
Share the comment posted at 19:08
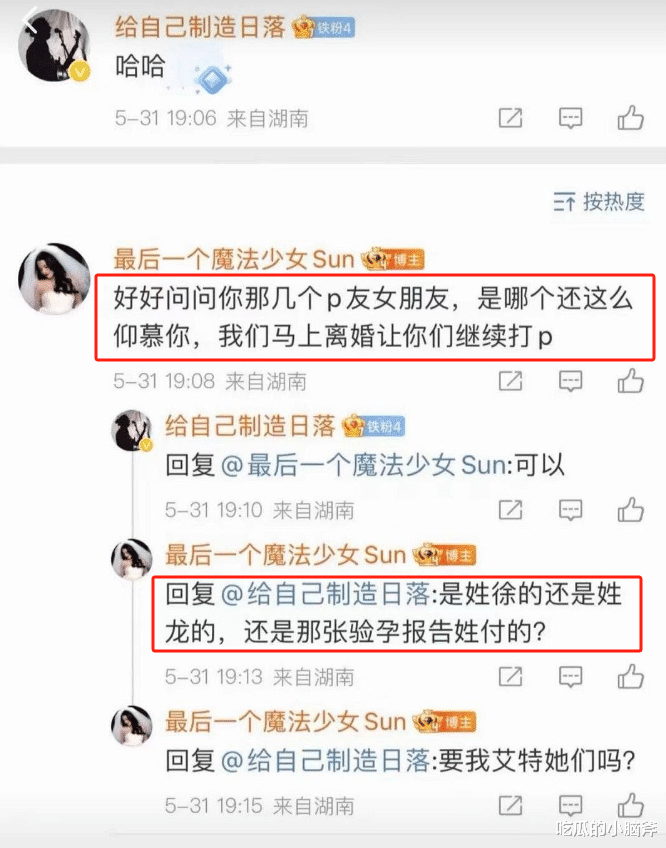tap(510, 381)
